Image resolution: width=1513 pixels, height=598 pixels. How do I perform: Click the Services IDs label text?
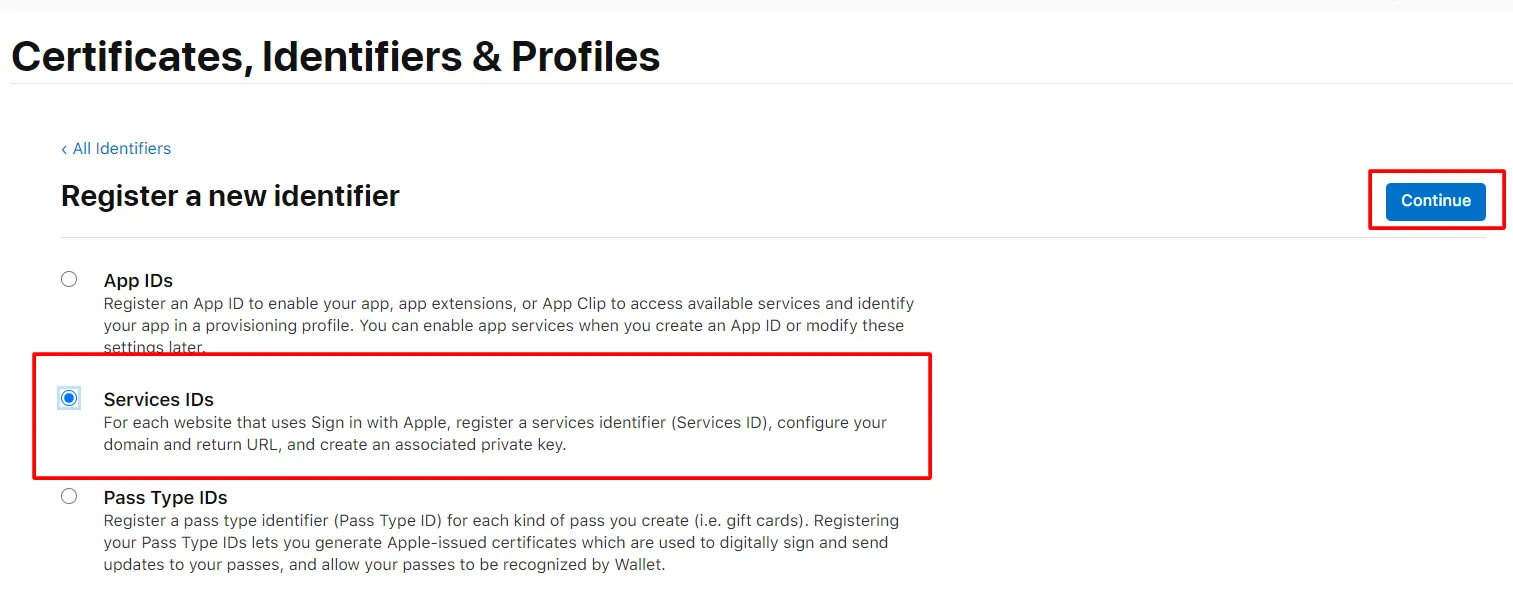[158, 398]
